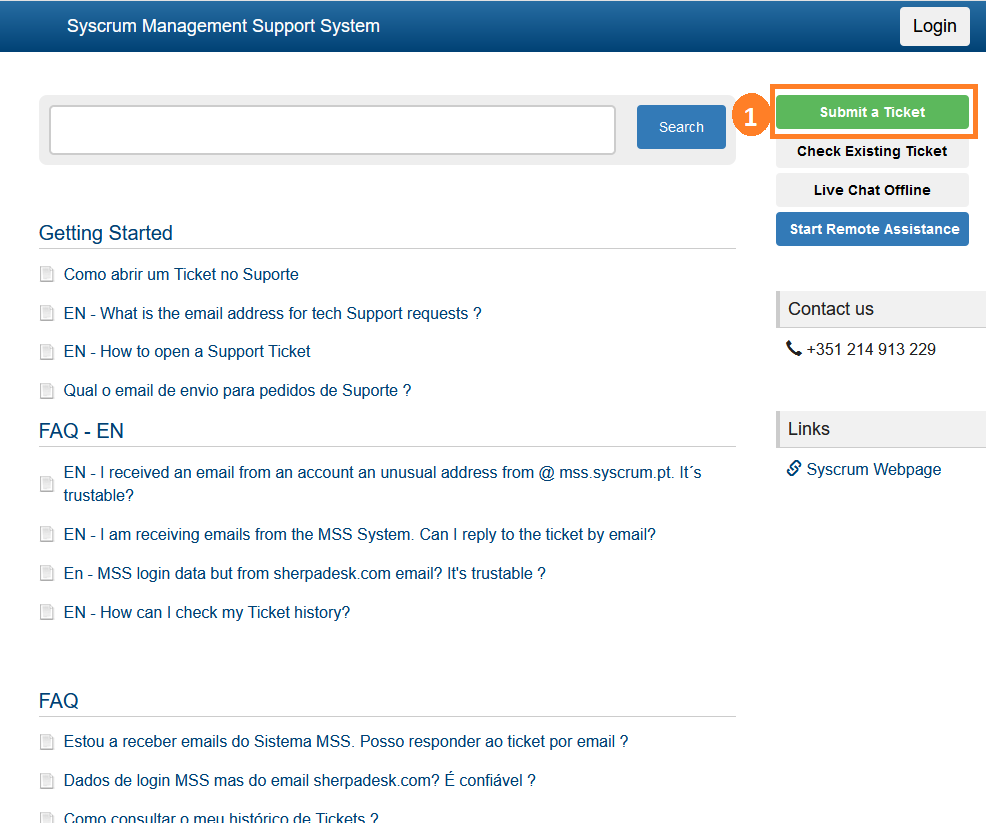
Task: Click the Live Chat Offline button
Action: [871, 190]
